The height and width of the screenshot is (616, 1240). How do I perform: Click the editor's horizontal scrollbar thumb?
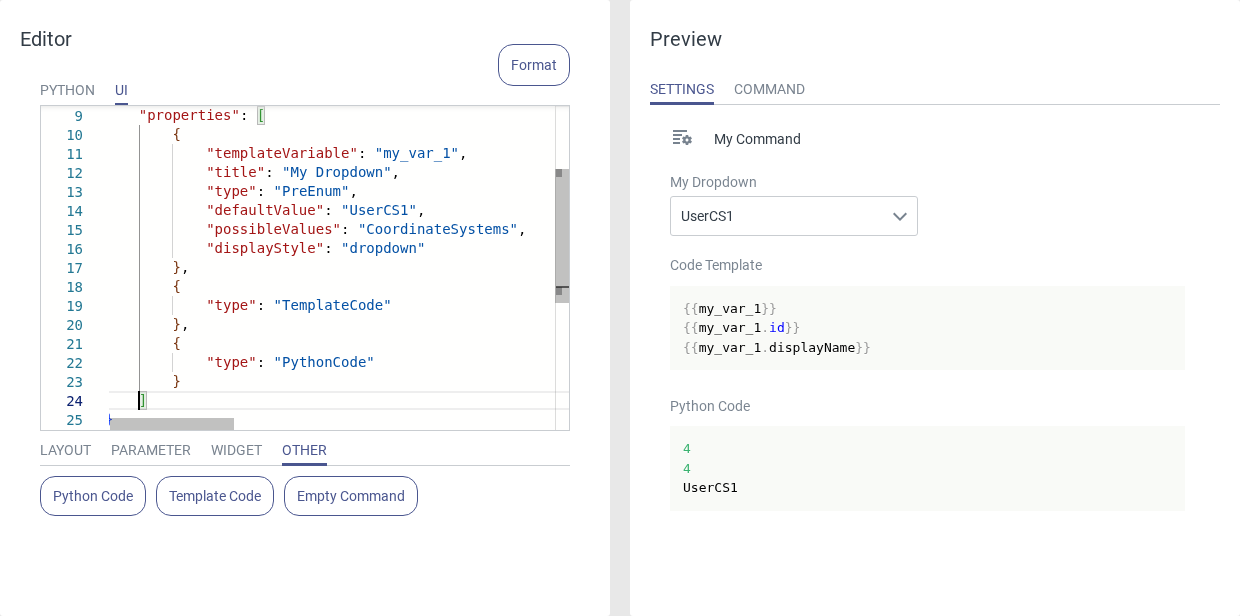coord(172,424)
